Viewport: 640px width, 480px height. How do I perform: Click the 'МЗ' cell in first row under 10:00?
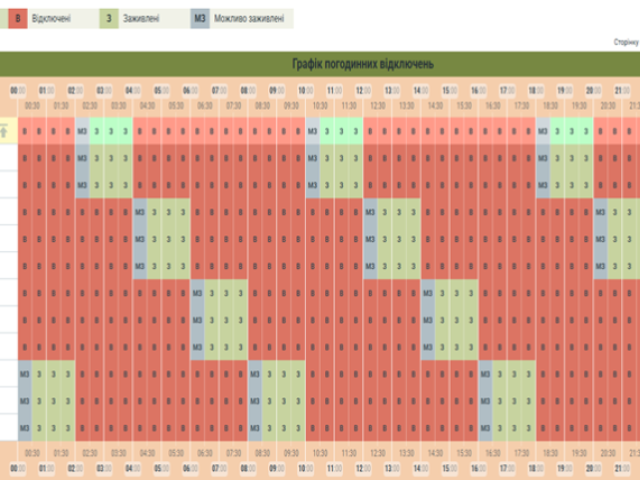313,130
